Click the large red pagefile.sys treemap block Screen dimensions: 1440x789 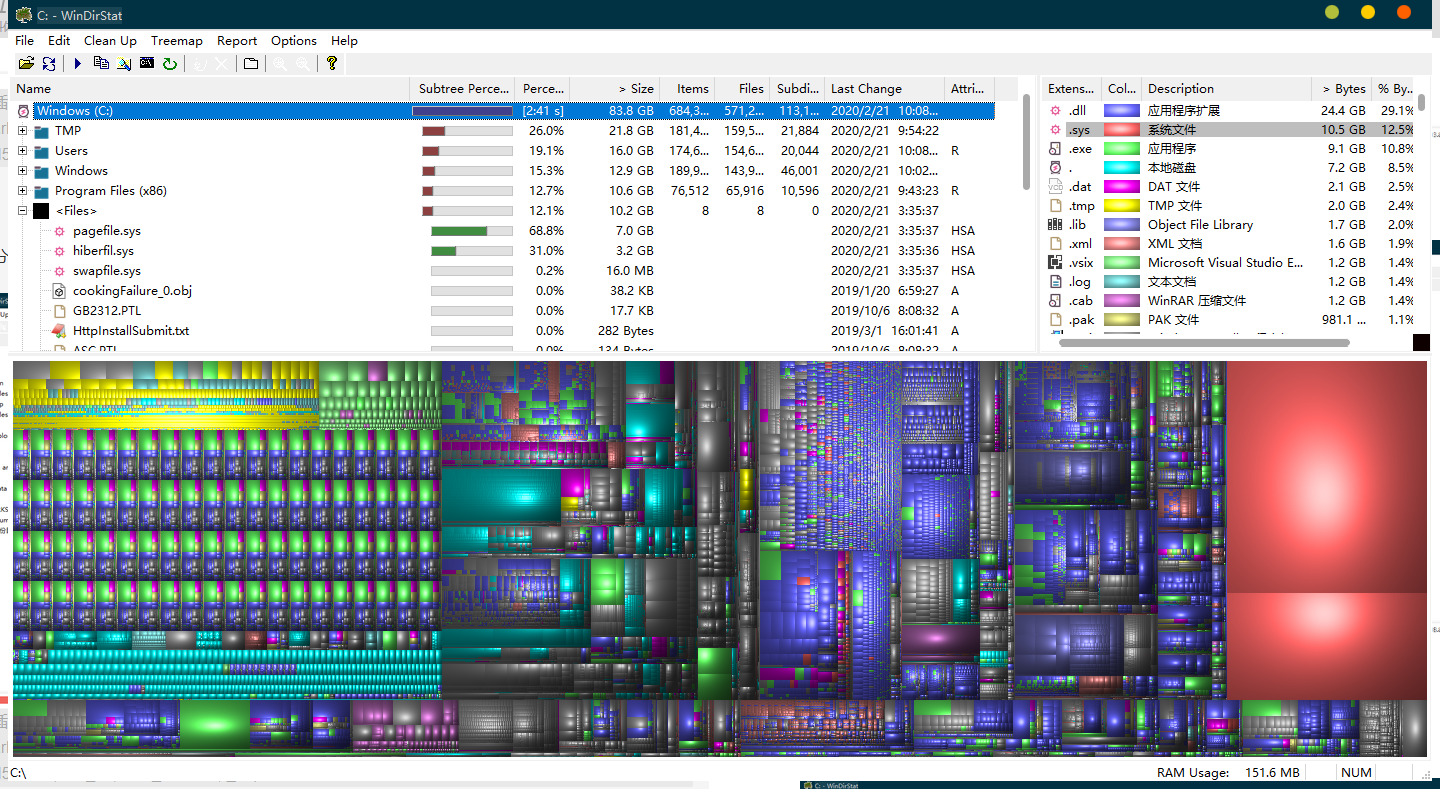[x=1327, y=477]
